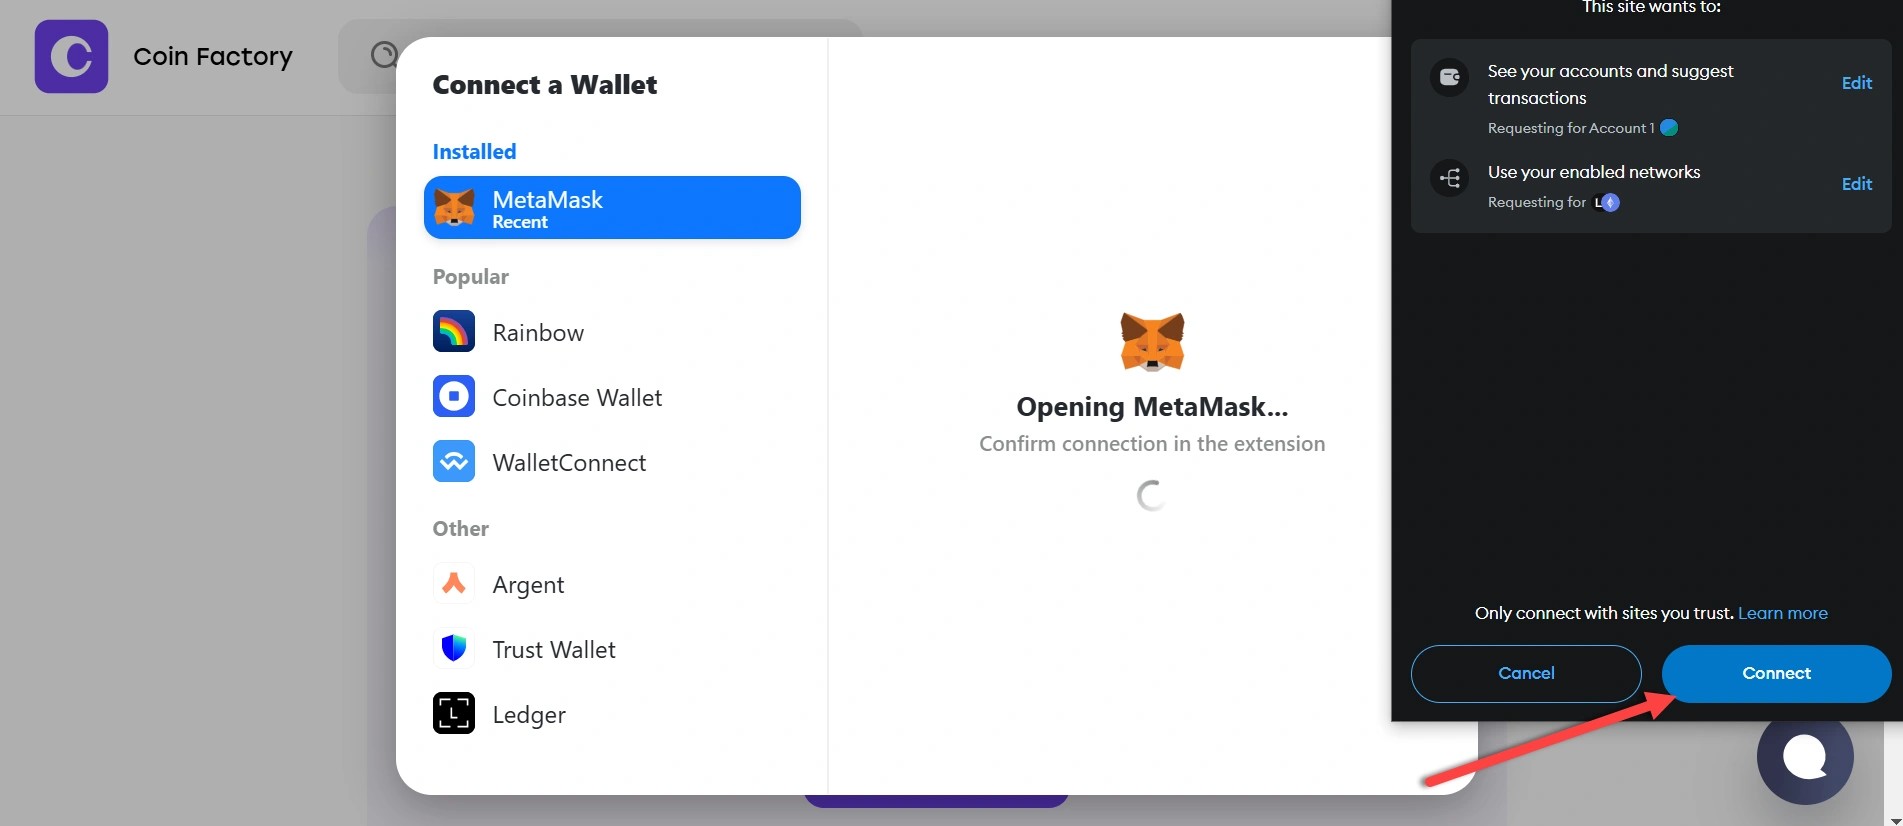This screenshot has width=1903, height=826.
Task: Click the search magnifier icon in header
Action: (x=384, y=54)
